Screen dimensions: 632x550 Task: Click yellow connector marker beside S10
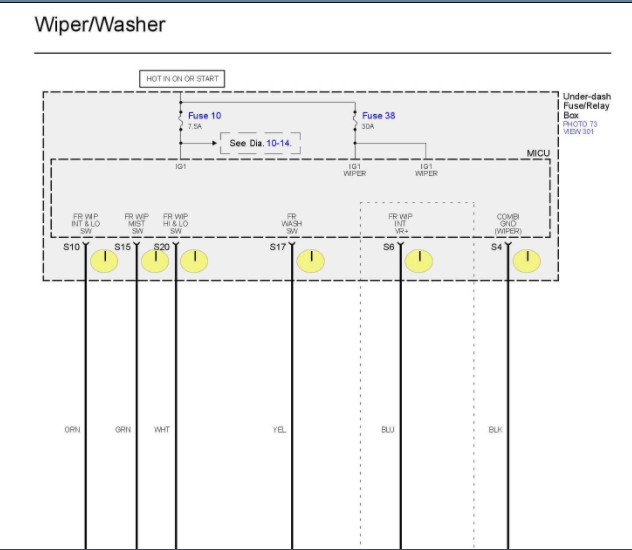[104, 261]
